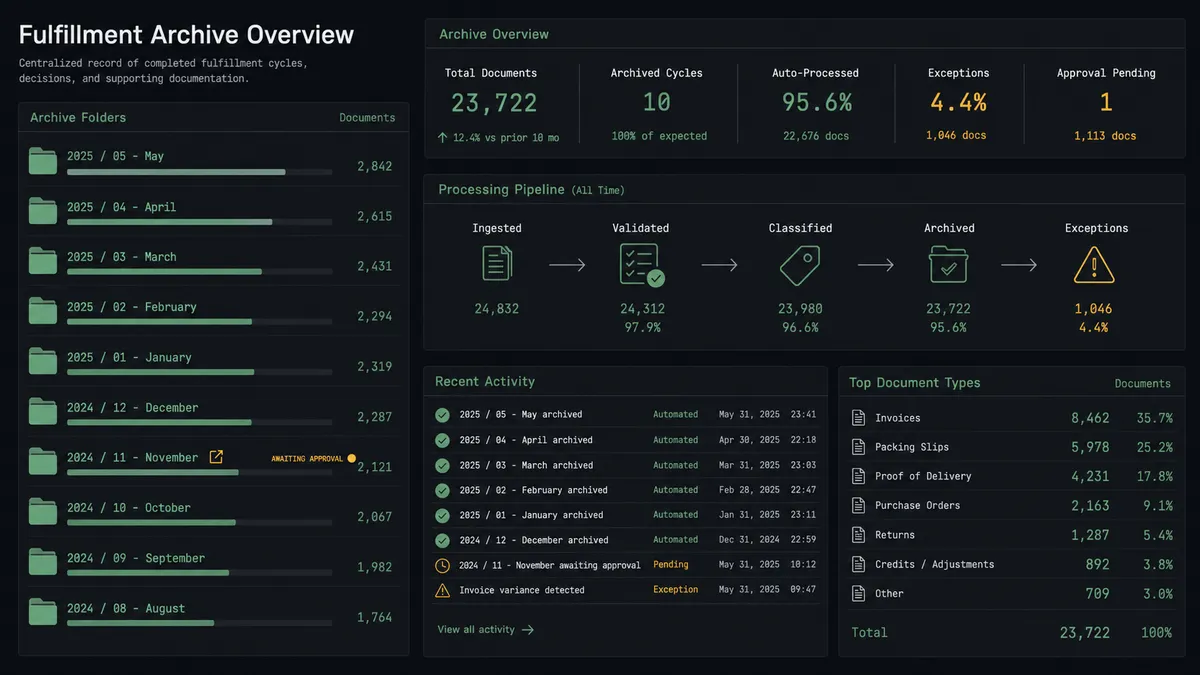The image size is (1200, 675).
Task: Open the 2025 / 01 - January folder icon
Action: pyautogui.click(x=43, y=361)
